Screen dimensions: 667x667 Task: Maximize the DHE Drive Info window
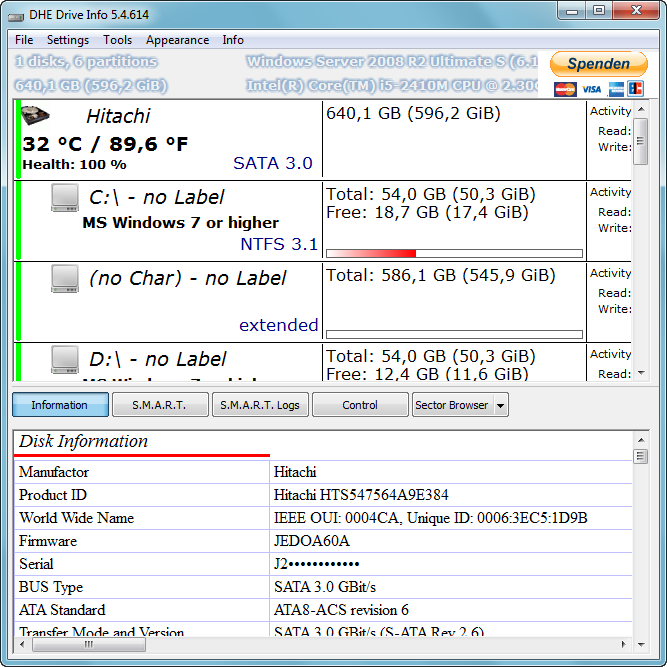pyautogui.click(x=599, y=10)
